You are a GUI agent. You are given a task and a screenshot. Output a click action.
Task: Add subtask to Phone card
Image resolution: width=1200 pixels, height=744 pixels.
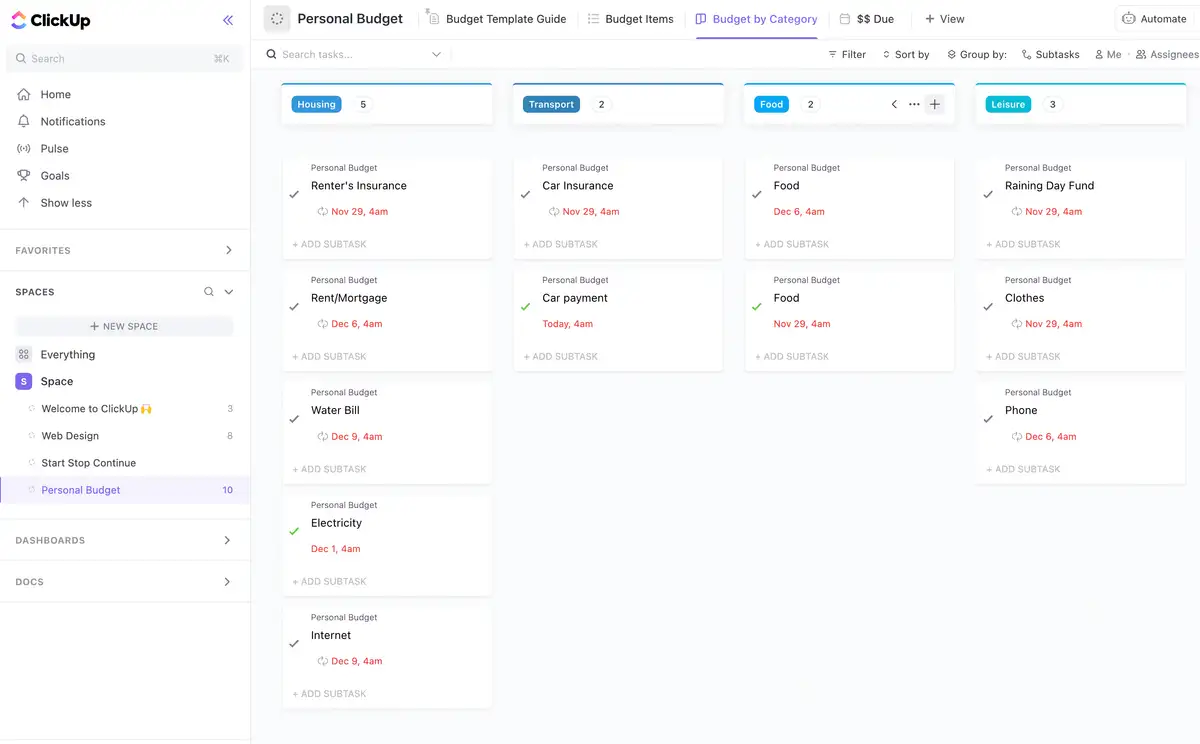click(1023, 469)
